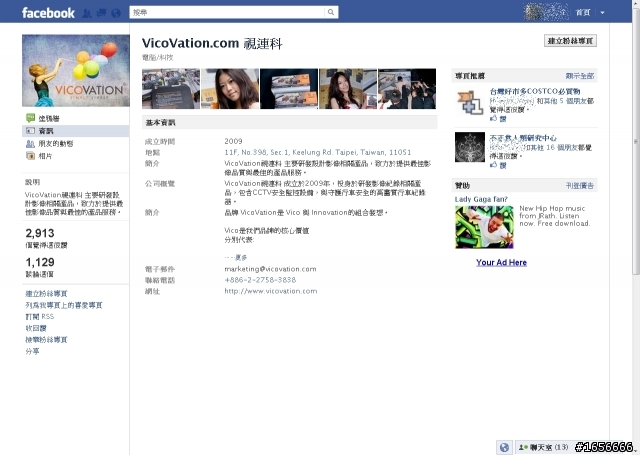Click COSTCO recommendation flag thumbnail
Screen dimensions: 640x455
click(470, 102)
